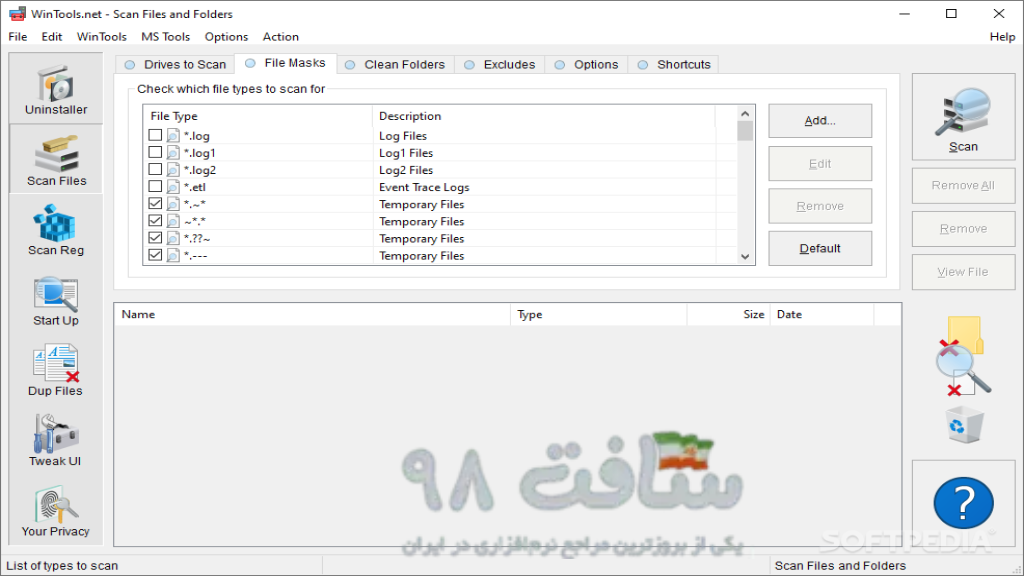Switch to the Clean Folders tab
This screenshot has height=576, width=1024.
click(x=395, y=64)
